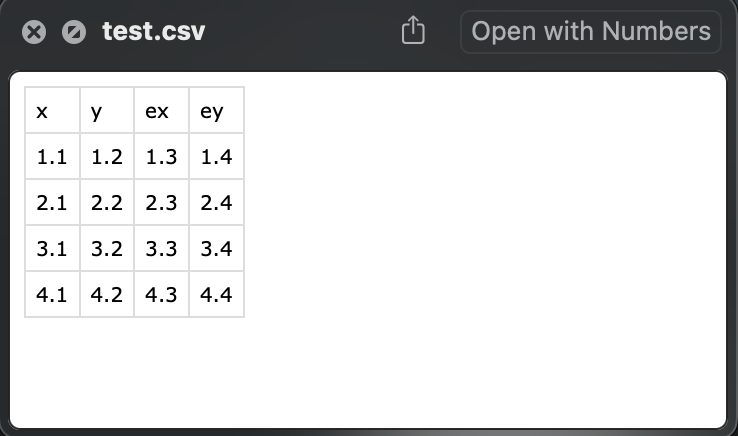Image resolution: width=738 pixels, height=436 pixels.
Task: Click the cell containing 1.4
Action: pos(217,156)
